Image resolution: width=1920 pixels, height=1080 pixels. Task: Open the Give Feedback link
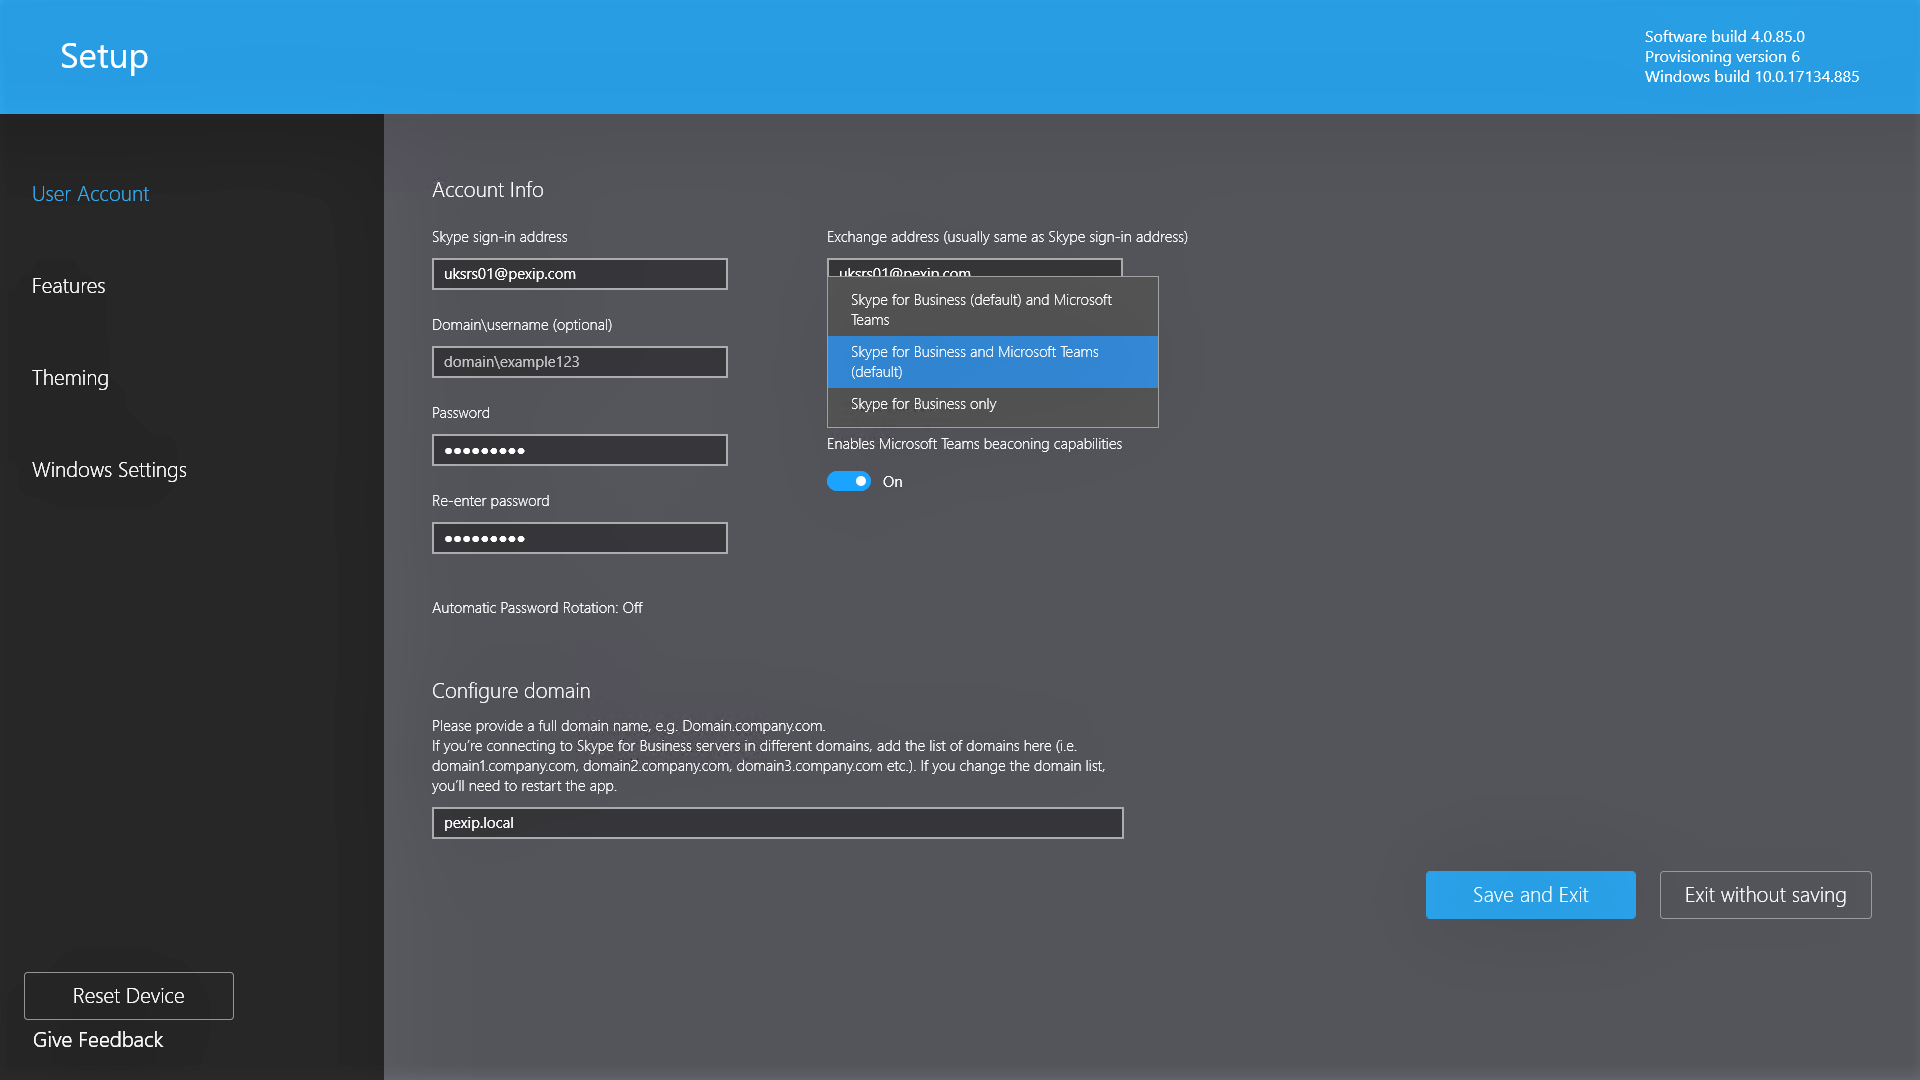point(98,1040)
